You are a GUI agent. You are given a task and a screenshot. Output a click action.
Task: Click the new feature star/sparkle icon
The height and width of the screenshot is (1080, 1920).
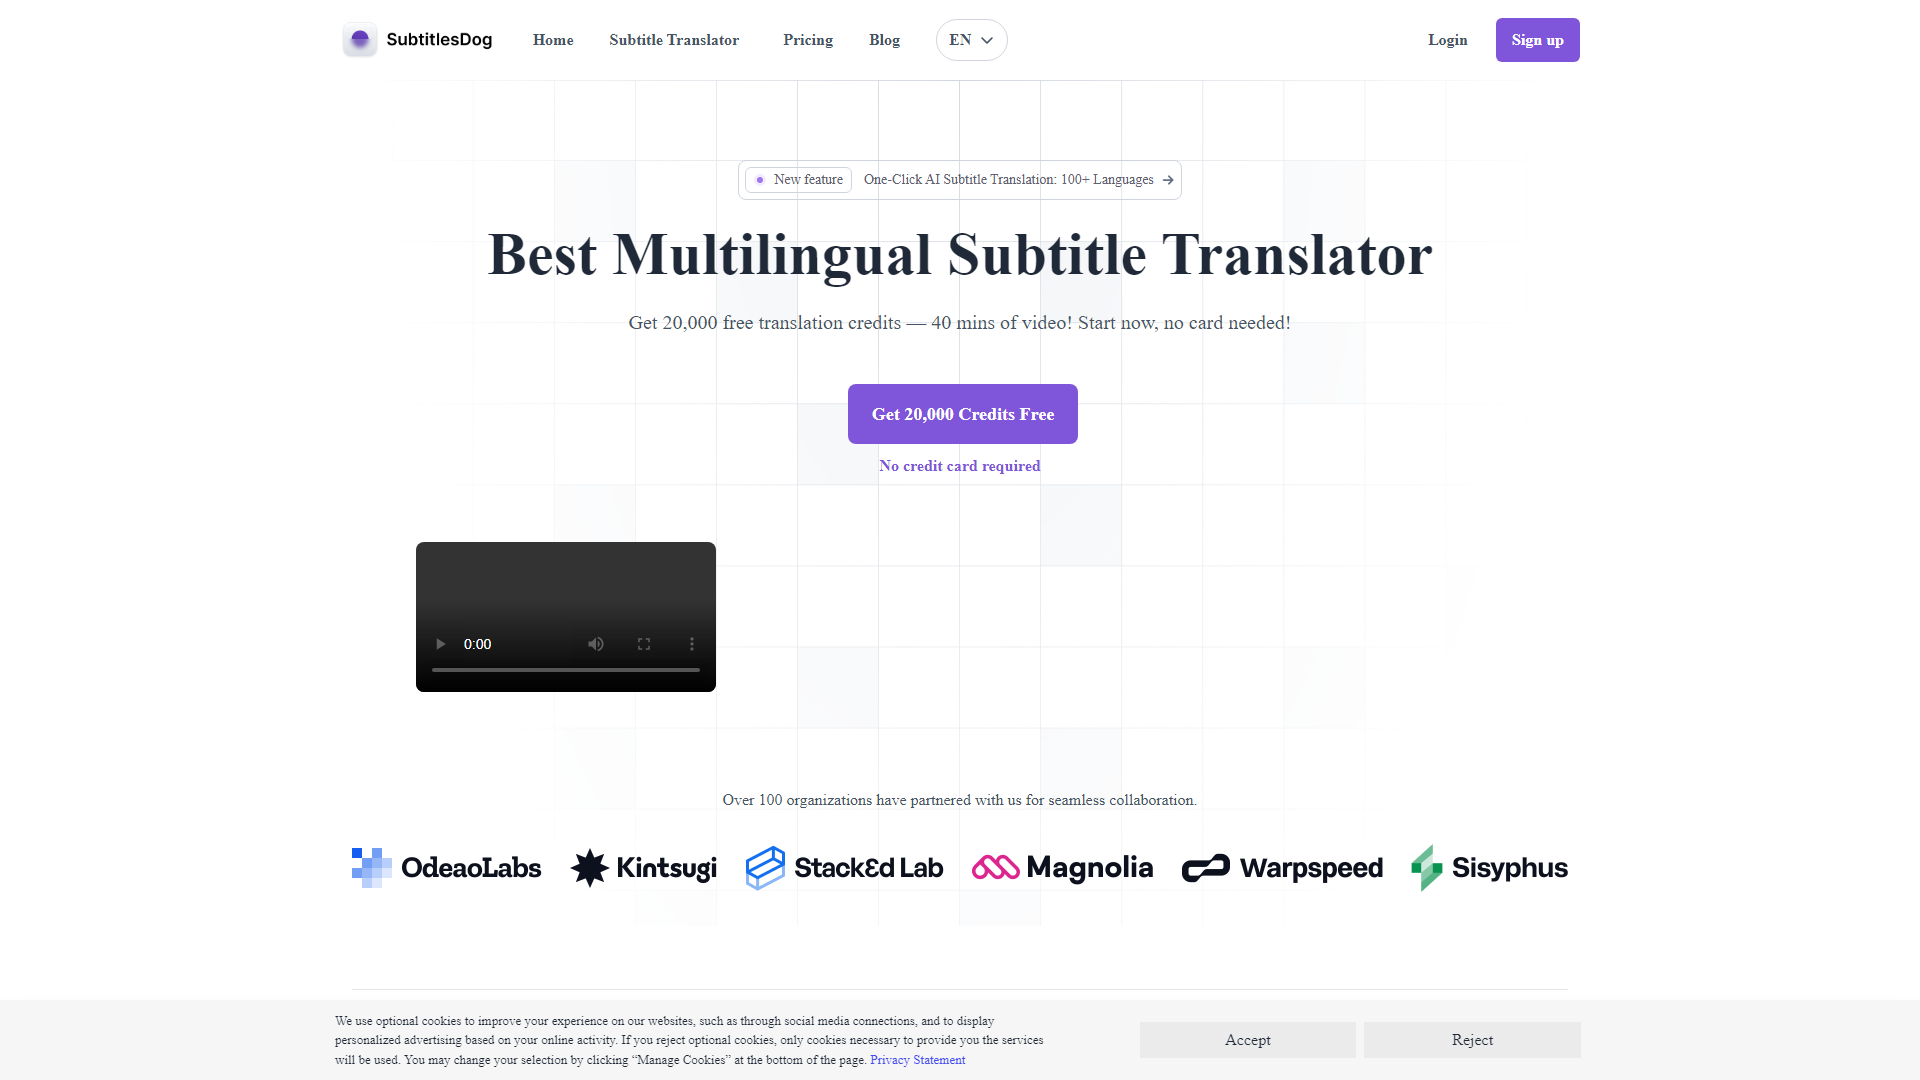[x=760, y=179]
